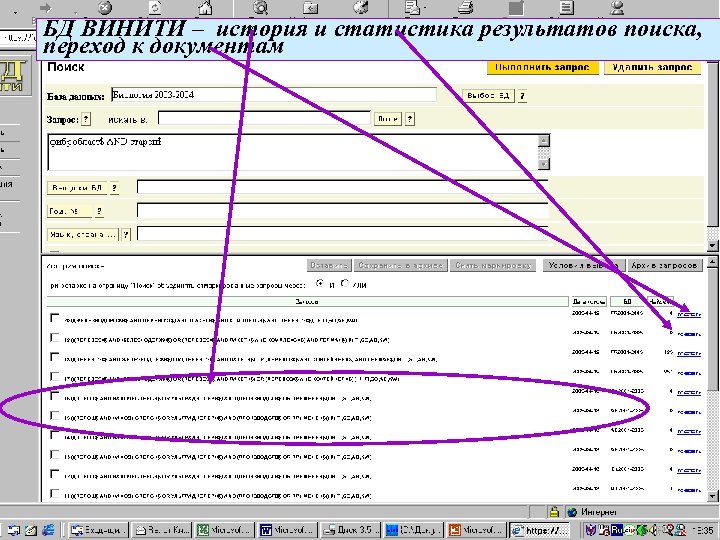Open the browser Favorites folder icon
Screen dimensions: 720x540
coord(311,7)
